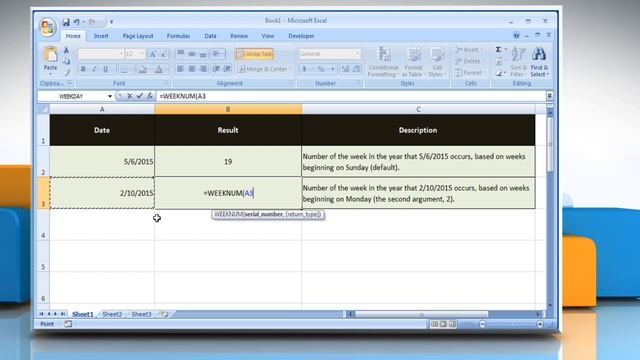Apply bottom border from Font group
640x360 pixels.
[124, 69]
